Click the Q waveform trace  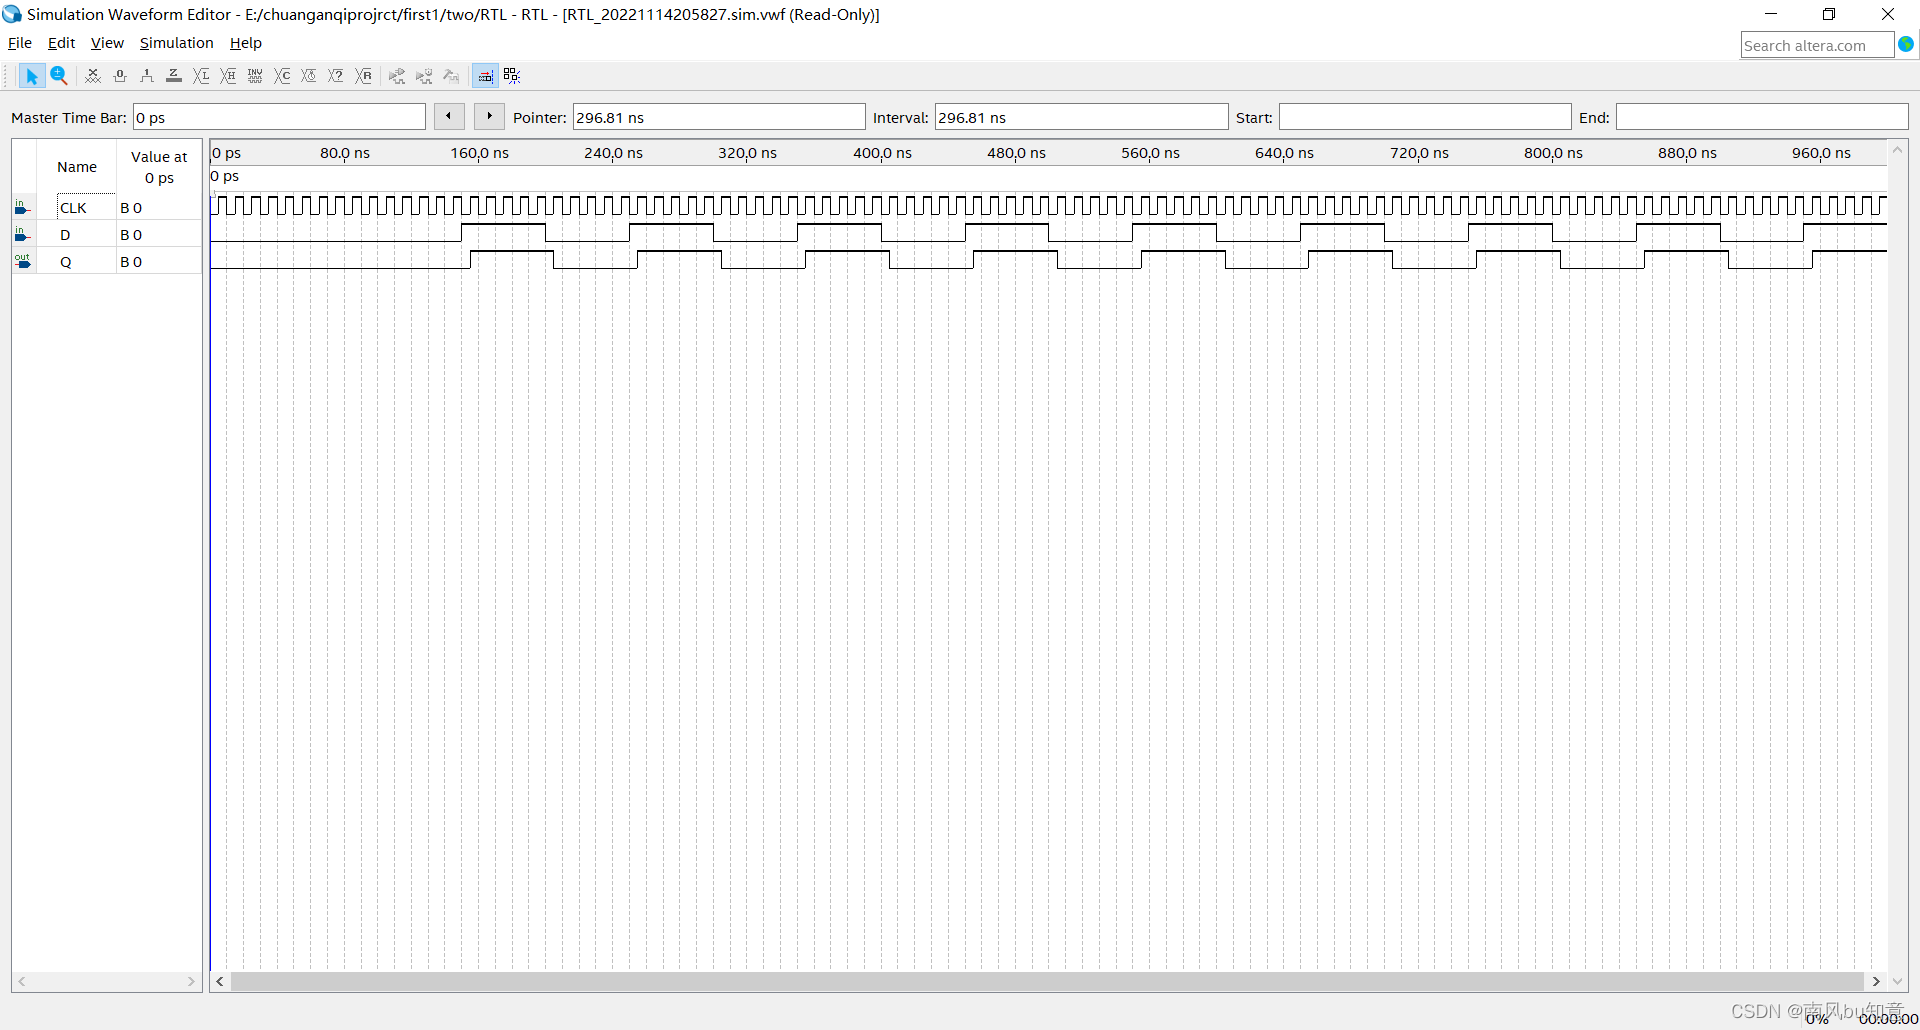(1048, 260)
